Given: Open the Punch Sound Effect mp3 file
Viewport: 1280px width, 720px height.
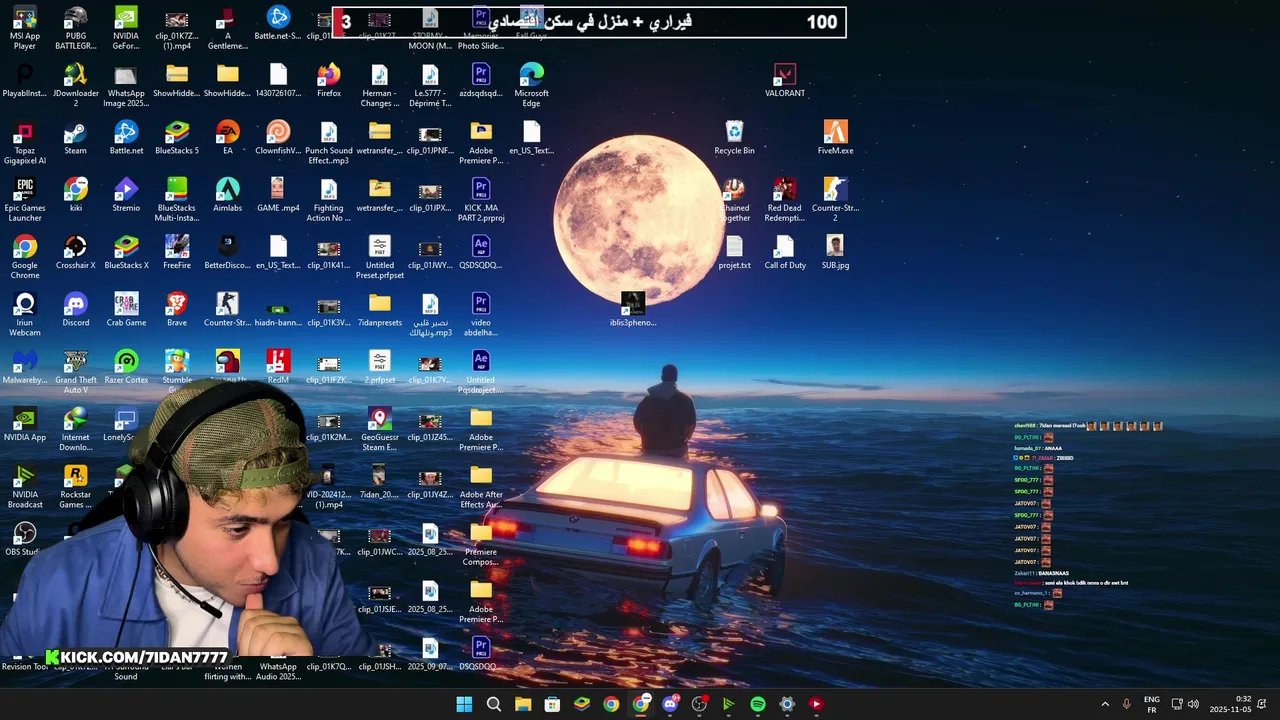Looking at the screenshot, I should pos(329,143).
